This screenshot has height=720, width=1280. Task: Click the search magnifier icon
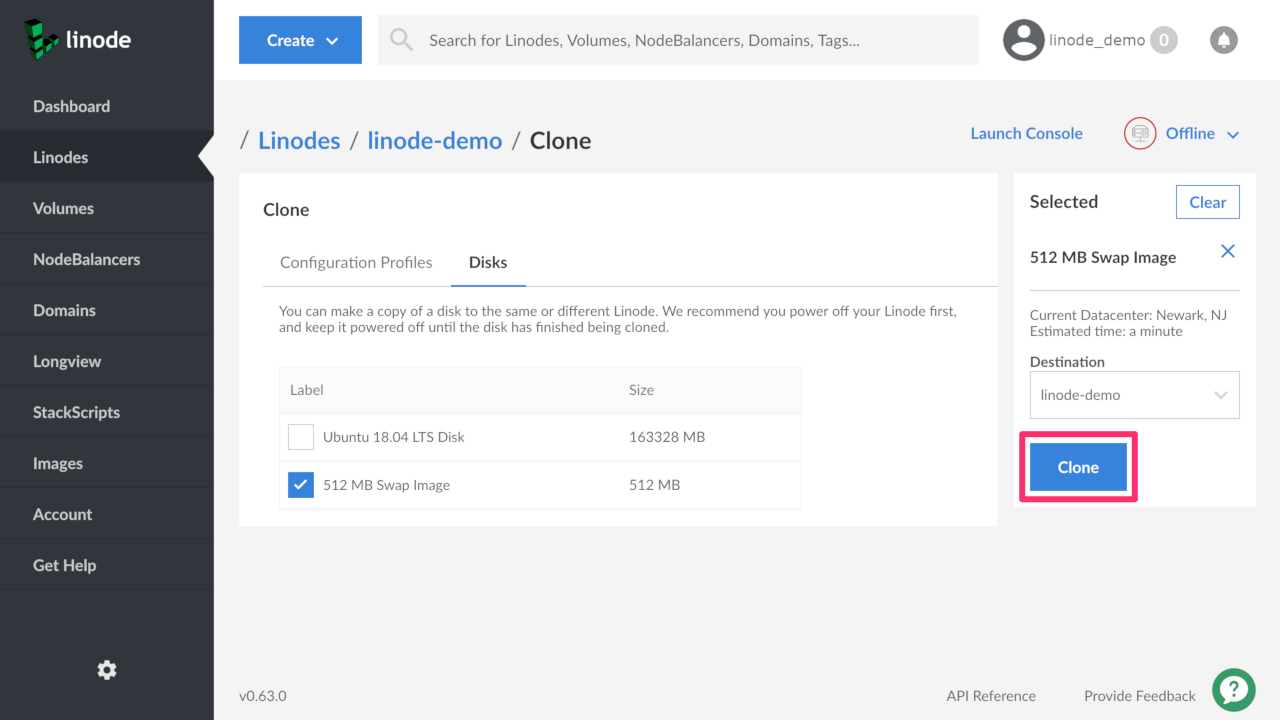[402, 40]
